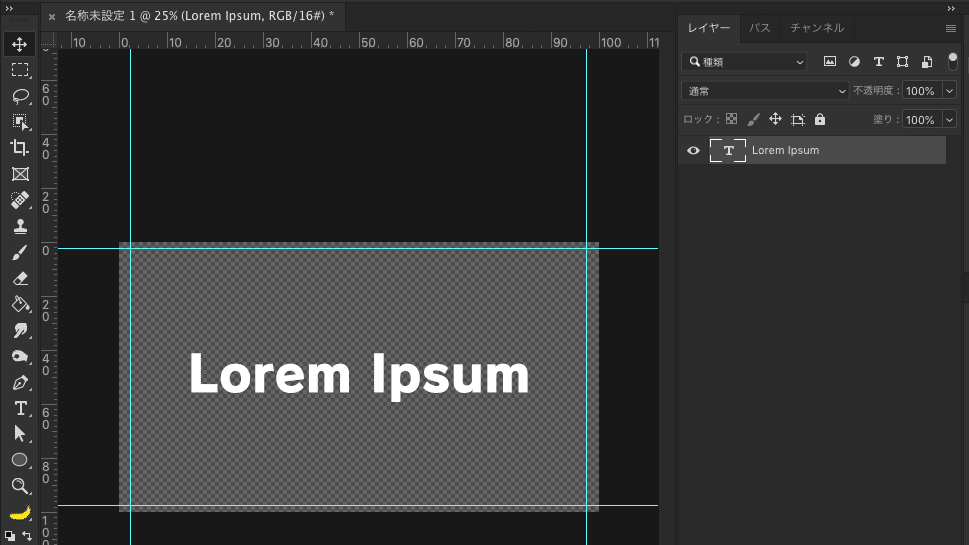
Task: Close the 名称未設定 1 document tab
Action: pos(52,17)
